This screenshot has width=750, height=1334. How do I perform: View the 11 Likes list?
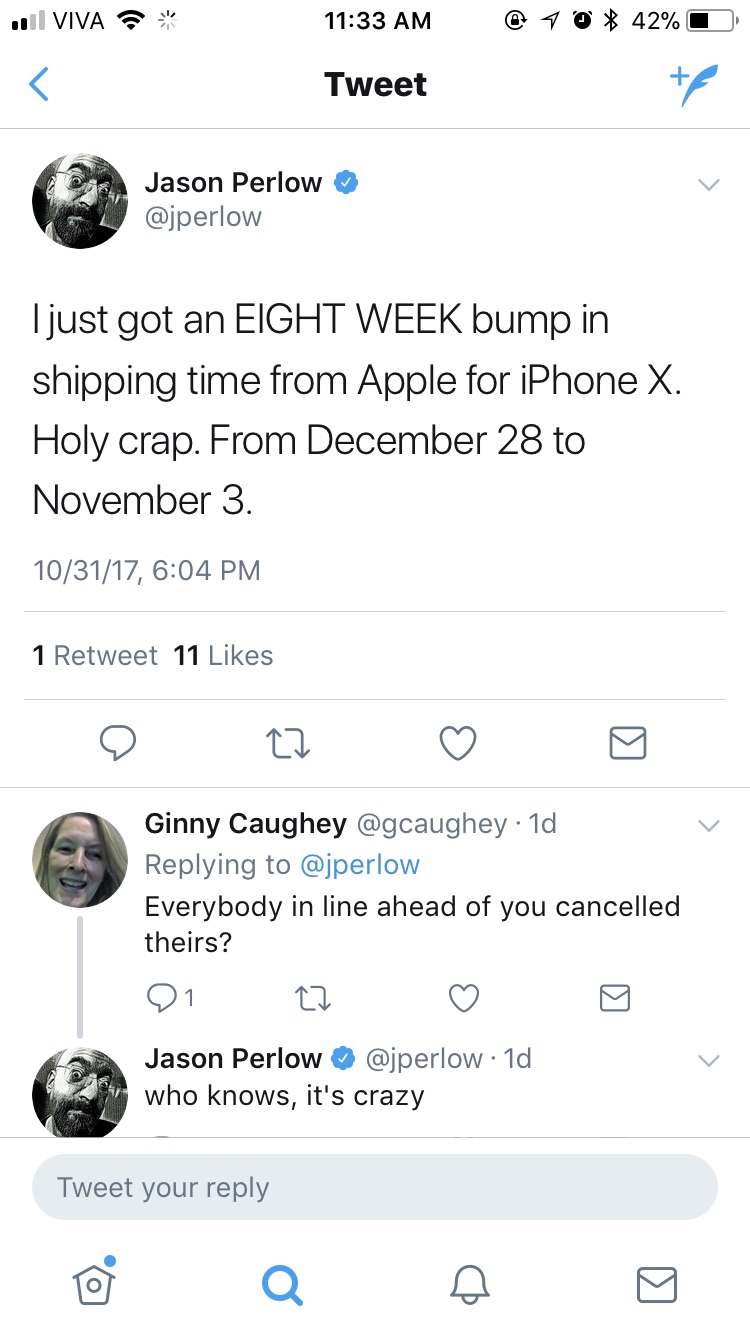[223, 656]
